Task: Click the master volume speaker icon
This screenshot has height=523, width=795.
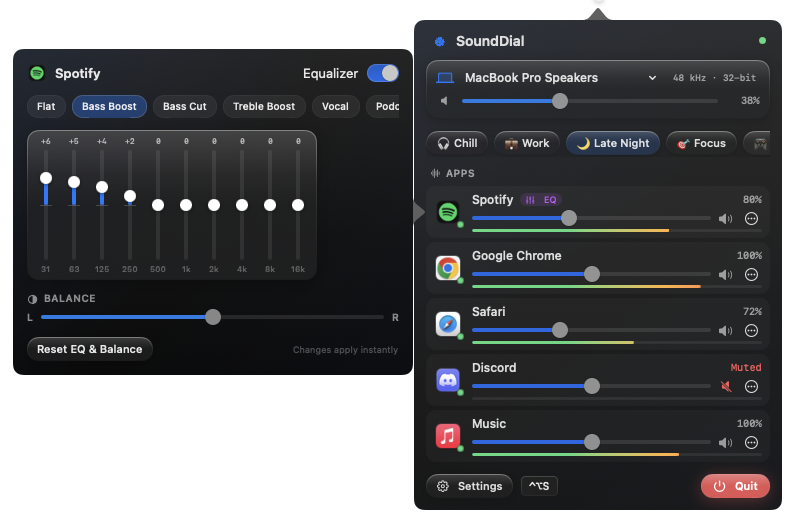Action: pyautogui.click(x=444, y=101)
